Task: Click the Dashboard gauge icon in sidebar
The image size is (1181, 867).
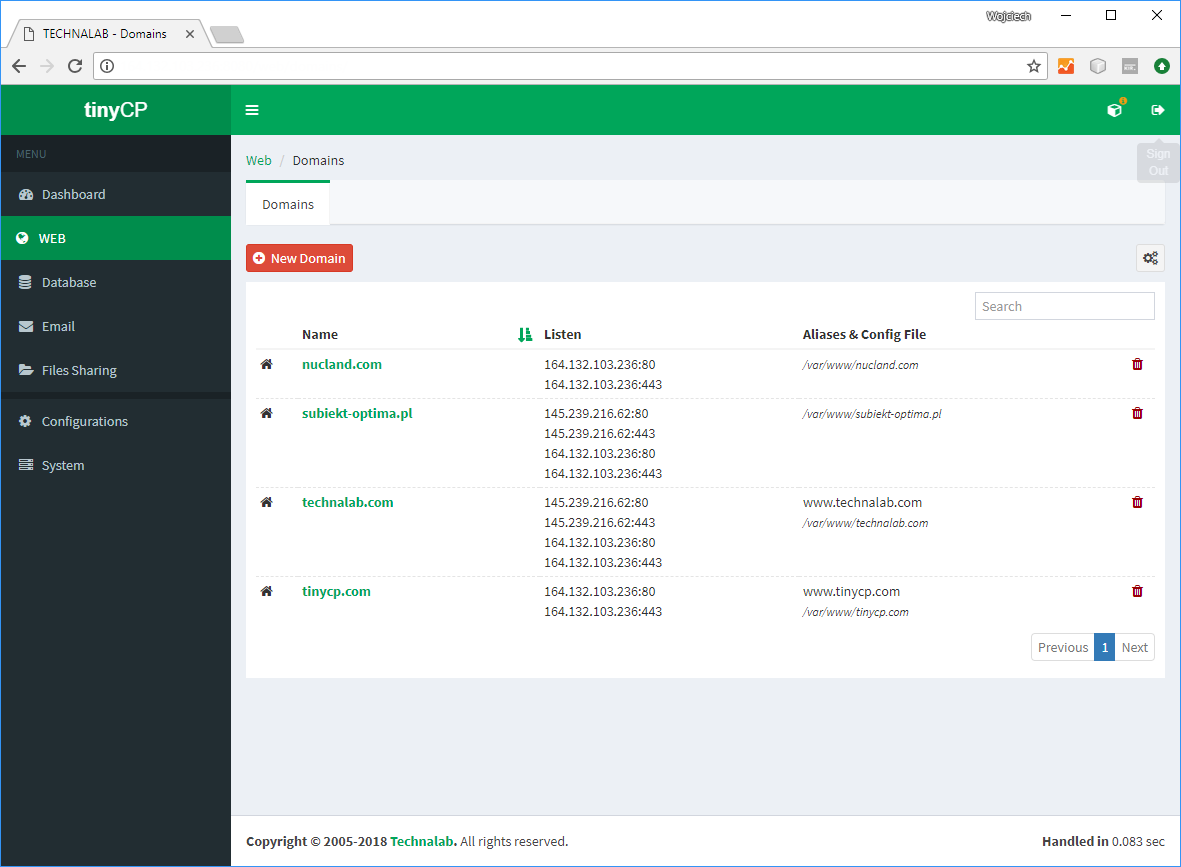Action: point(26,194)
